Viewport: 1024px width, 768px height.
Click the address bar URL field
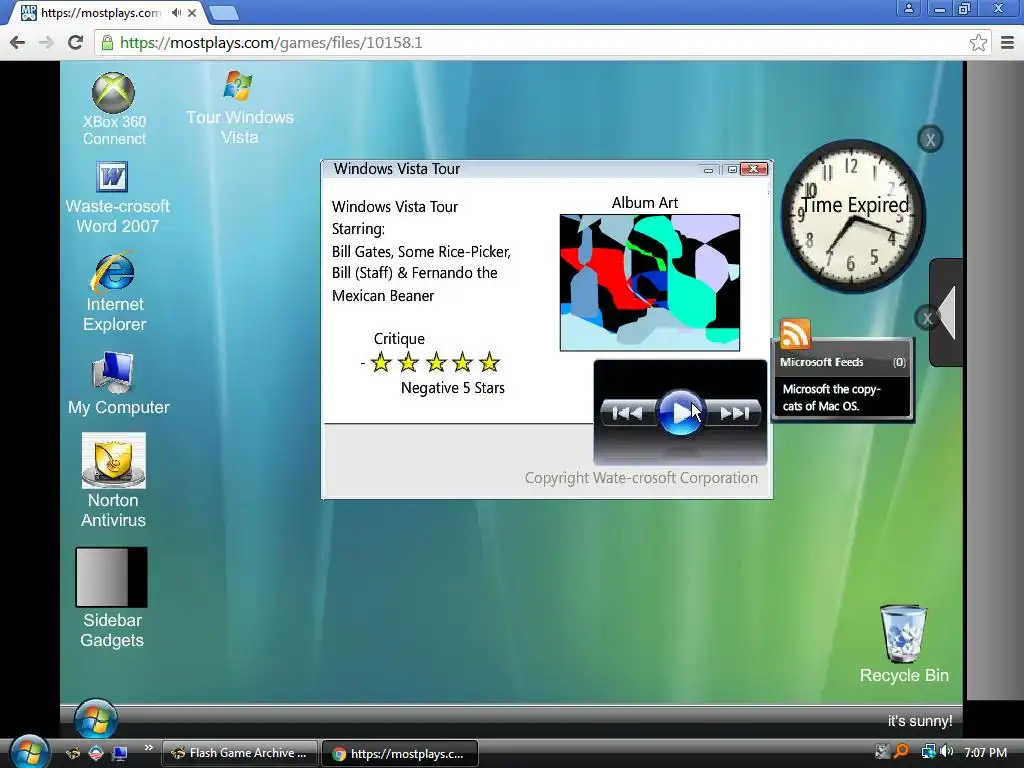tap(543, 43)
